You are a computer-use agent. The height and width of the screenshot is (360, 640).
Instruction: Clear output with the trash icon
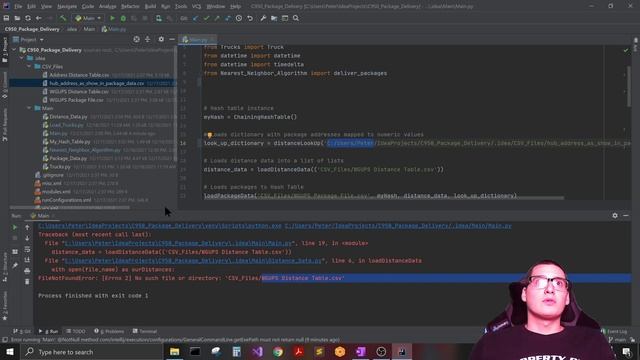[27, 282]
